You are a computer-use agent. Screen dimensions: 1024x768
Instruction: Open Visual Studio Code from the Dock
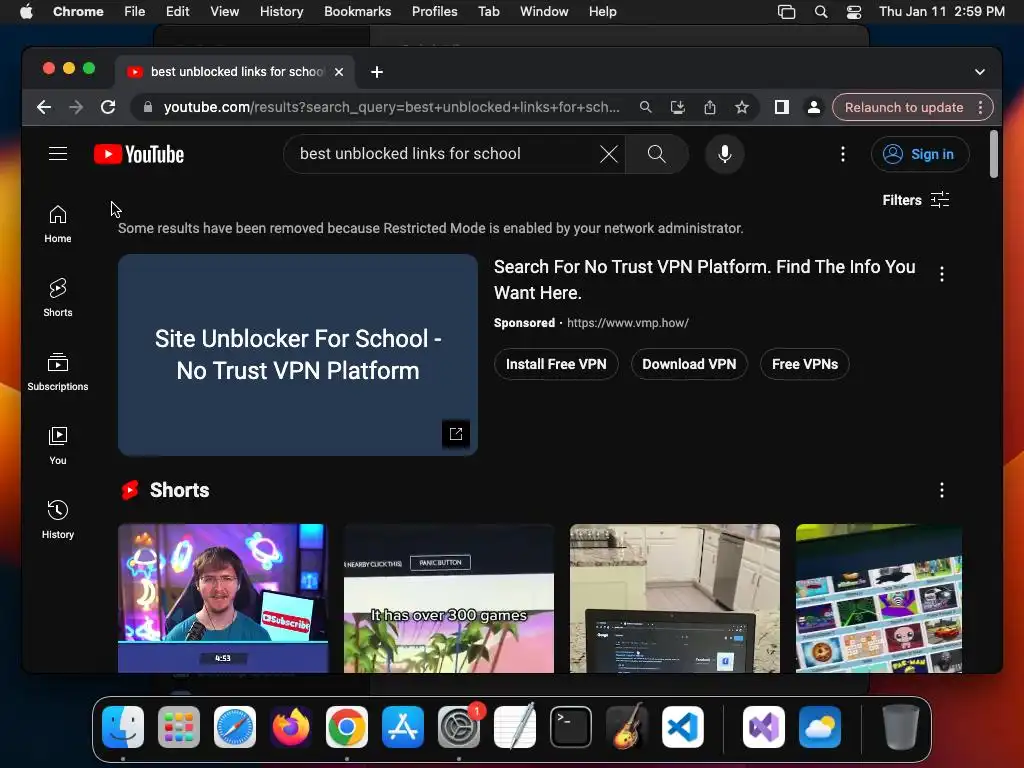point(682,727)
